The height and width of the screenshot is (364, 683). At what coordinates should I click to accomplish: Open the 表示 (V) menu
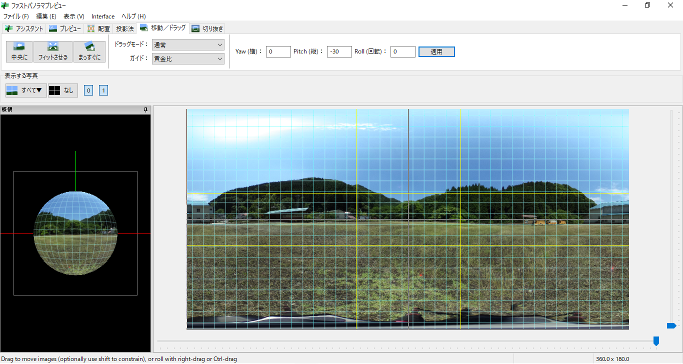coord(74,16)
